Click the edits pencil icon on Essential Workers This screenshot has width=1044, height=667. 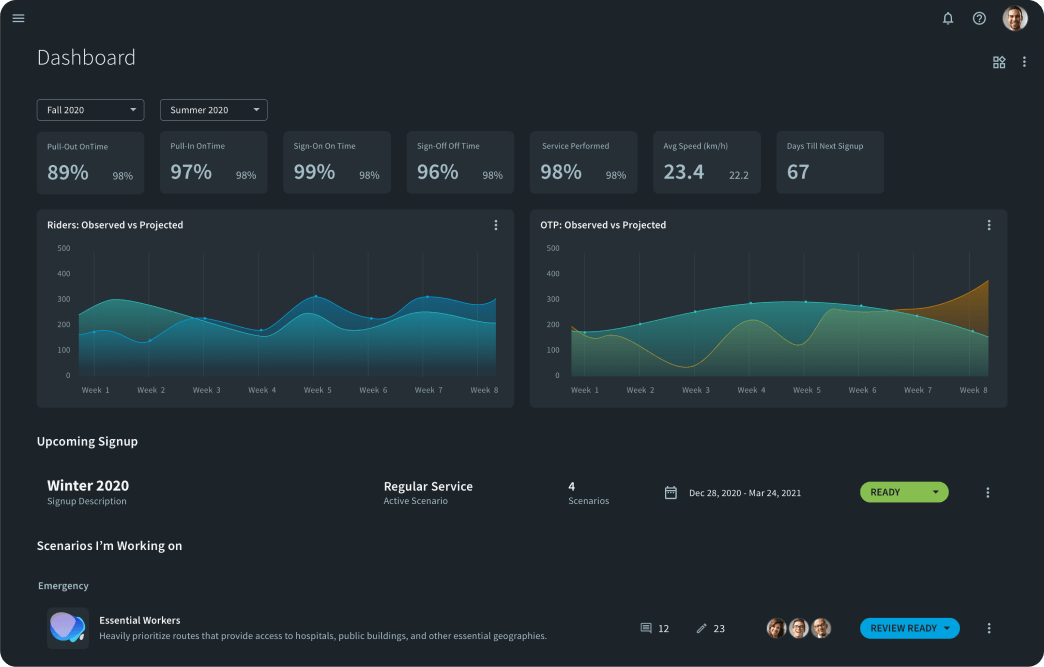pyautogui.click(x=701, y=628)
